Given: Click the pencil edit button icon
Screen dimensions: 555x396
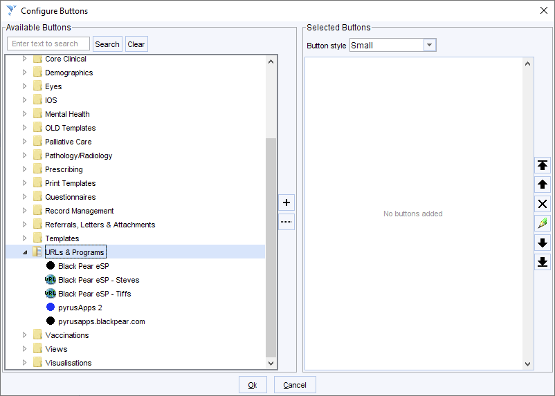Looking at the screenshot, I should pos(542,223).
